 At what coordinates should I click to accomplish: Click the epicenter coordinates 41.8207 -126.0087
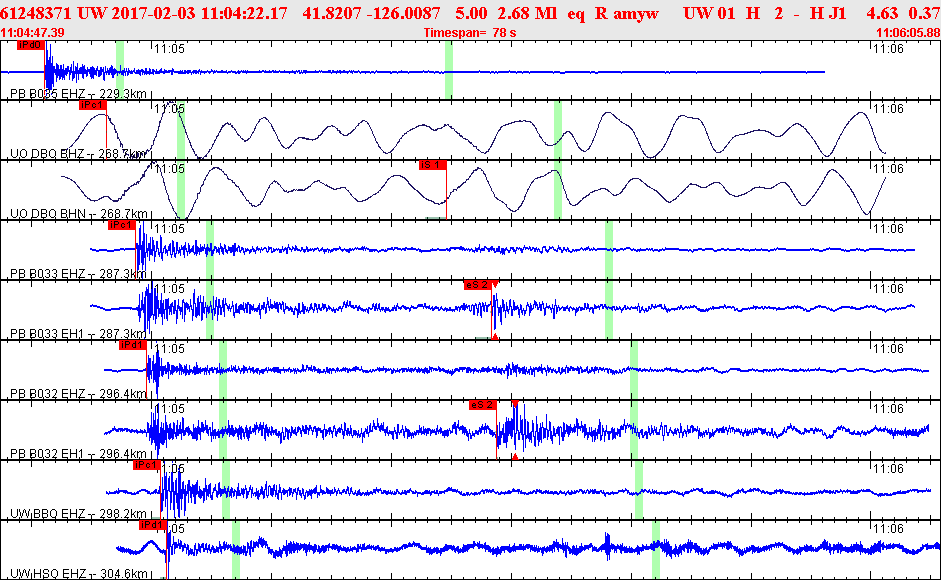[x=371, y=13]
